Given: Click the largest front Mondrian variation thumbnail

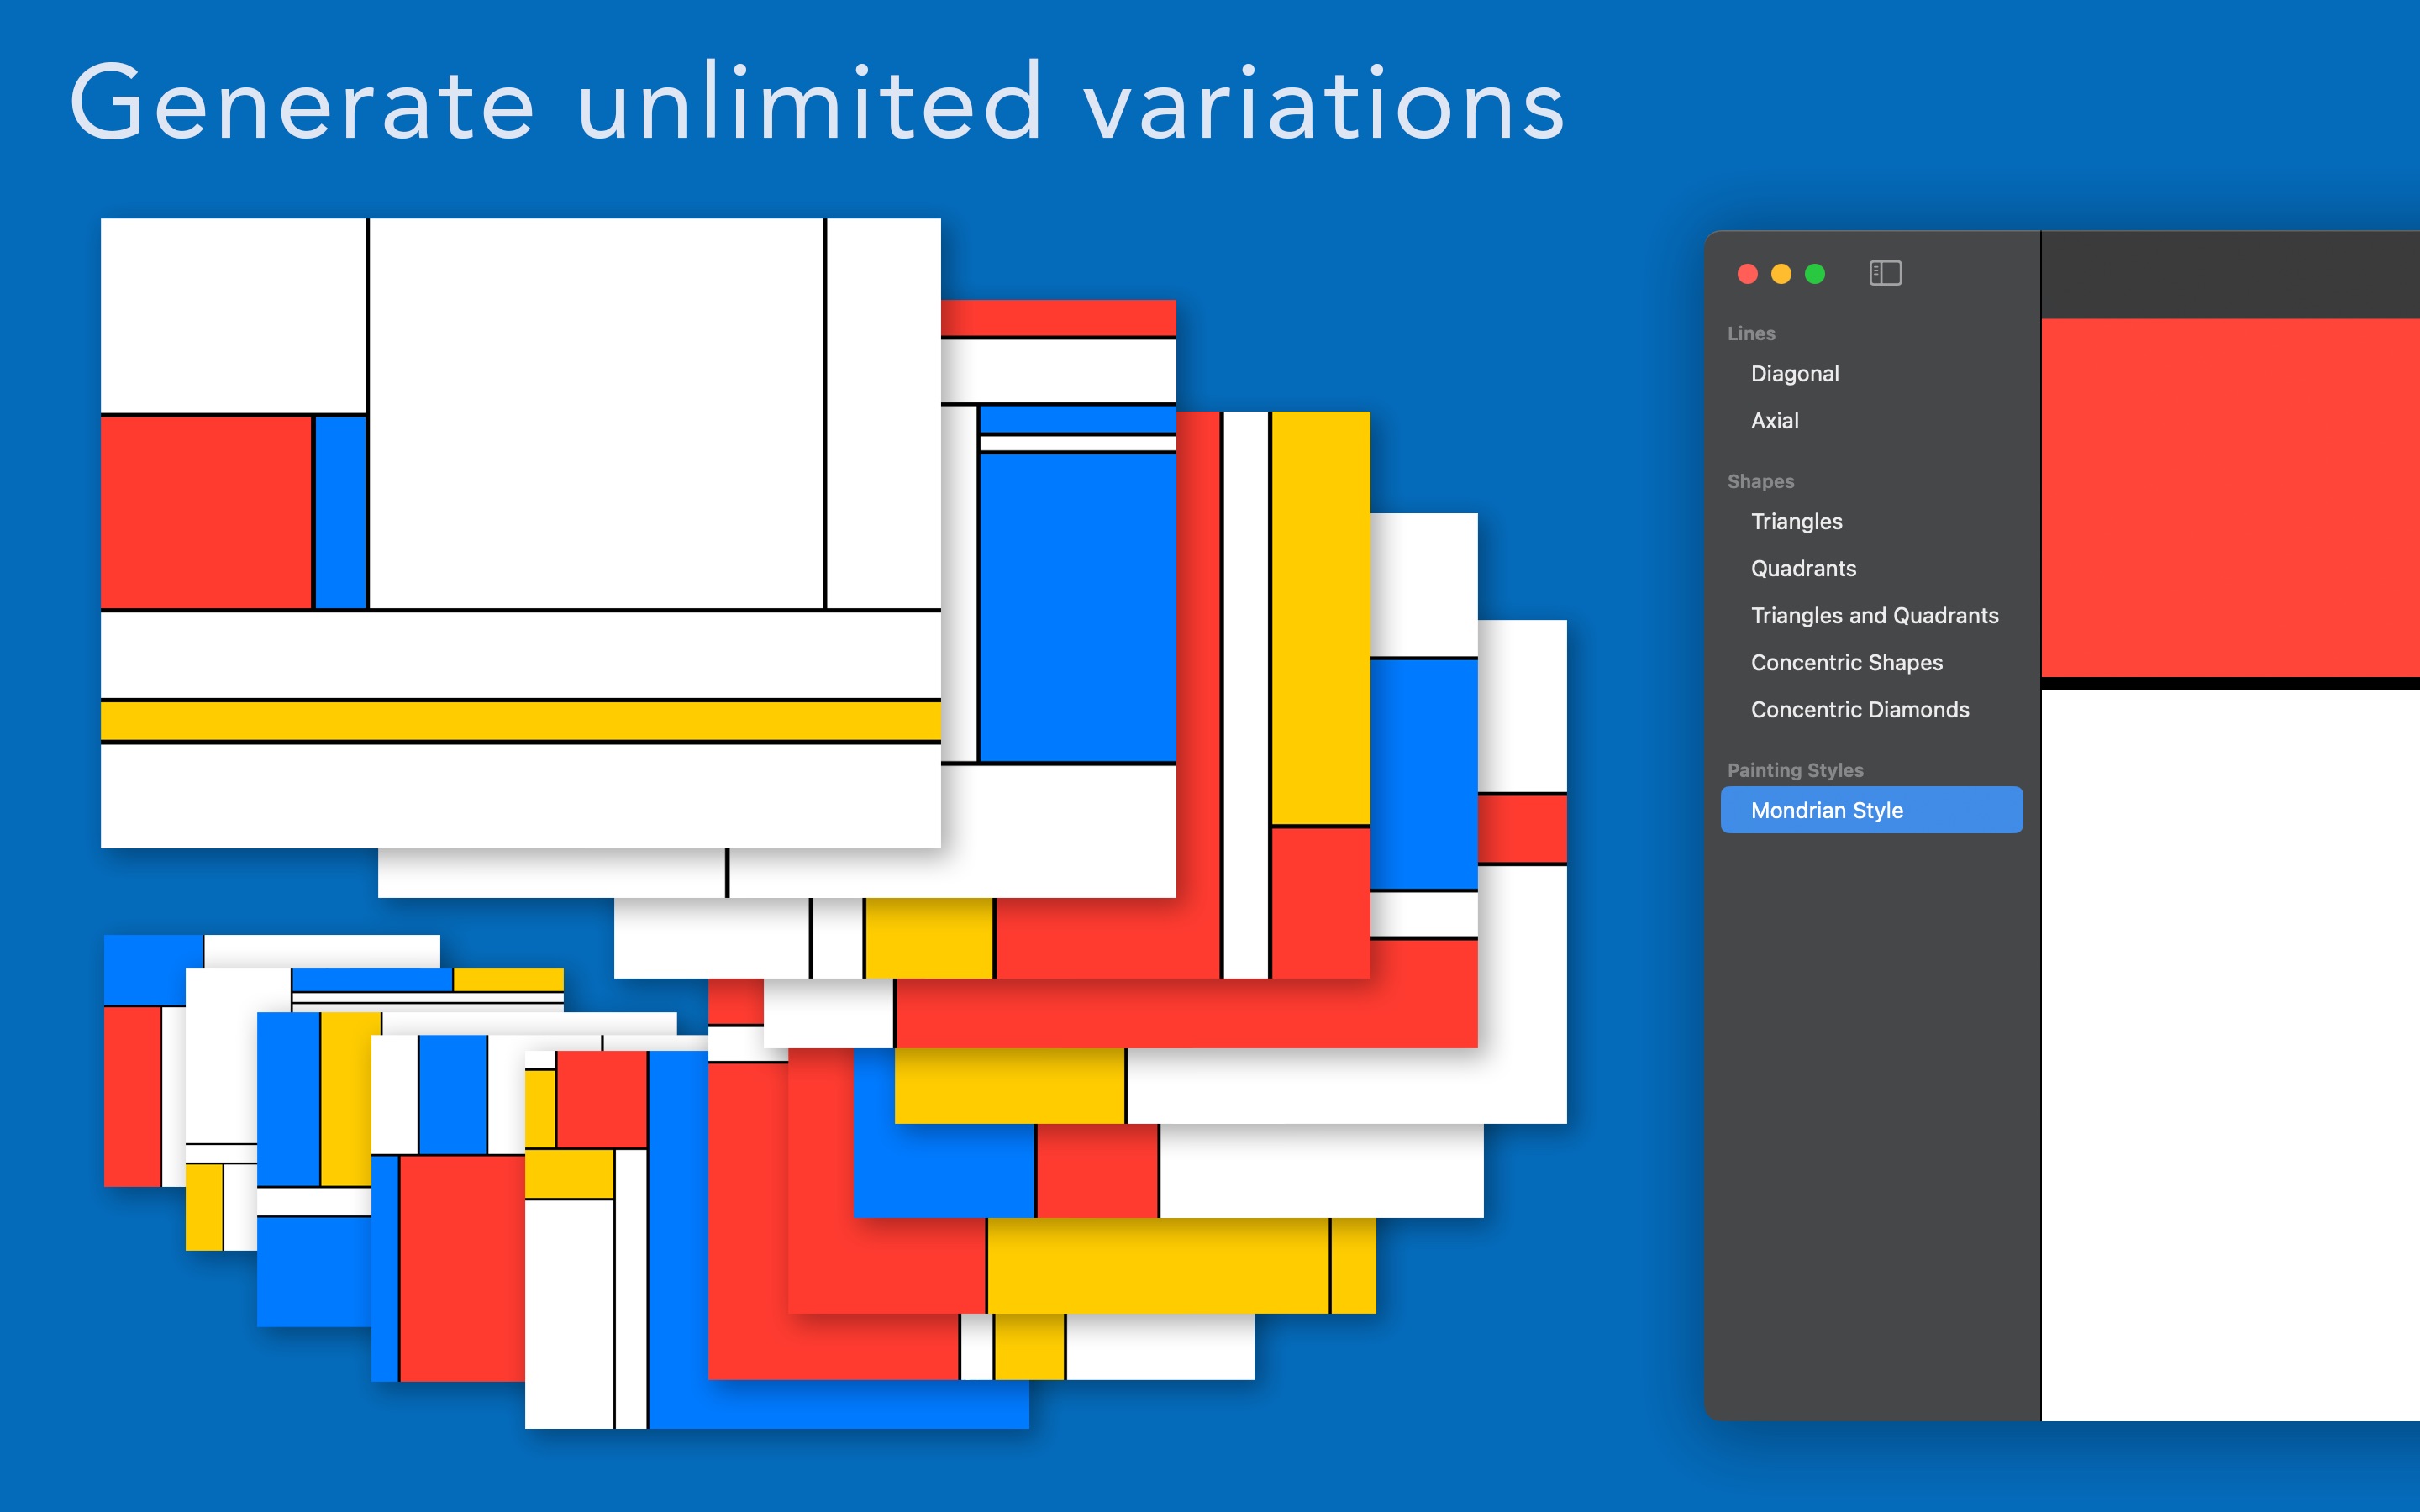Looking at the screenshot, I should (520, 533).
